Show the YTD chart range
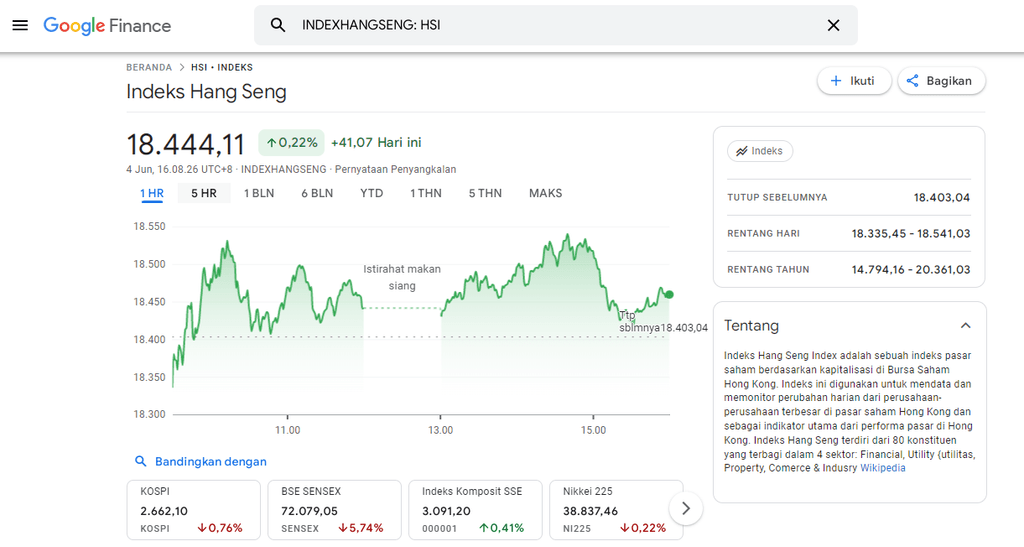Image resolution: width=1024 pixels, height=547 pixels. point(371,193)
